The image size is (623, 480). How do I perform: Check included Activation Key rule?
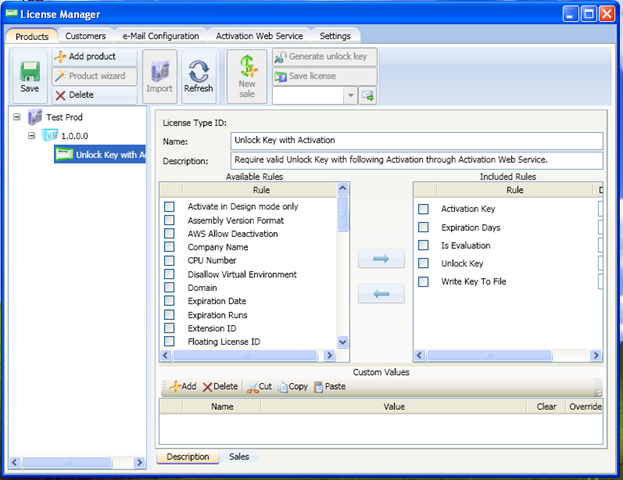(x=424, y=209)
